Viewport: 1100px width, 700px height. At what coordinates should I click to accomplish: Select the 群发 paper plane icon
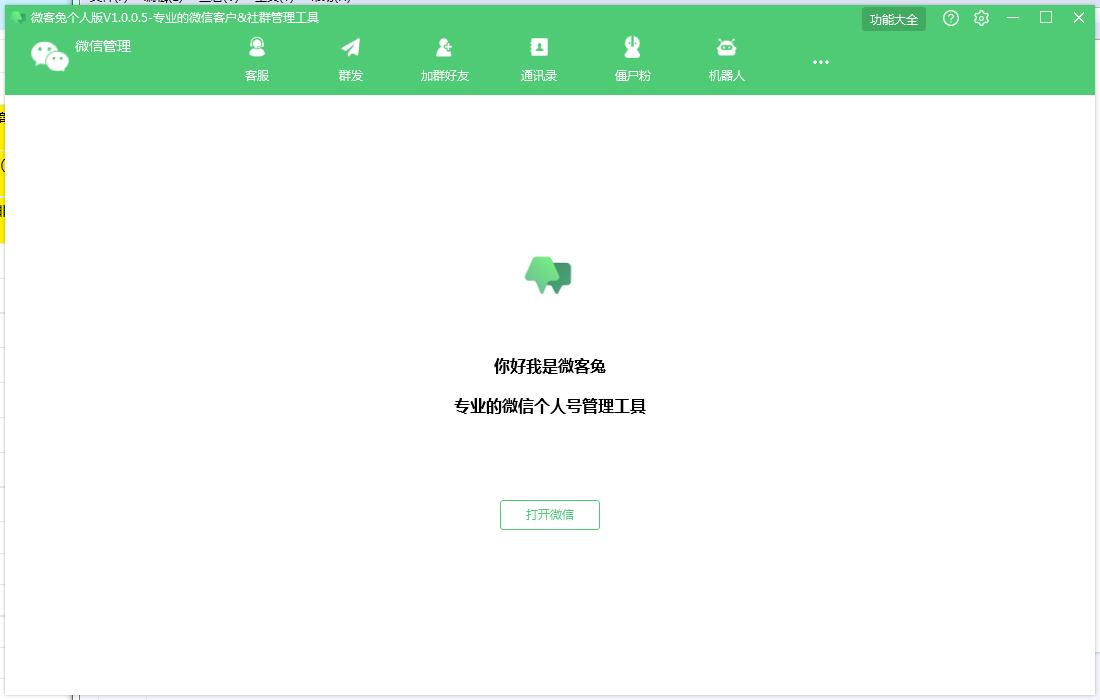(351, 48)
